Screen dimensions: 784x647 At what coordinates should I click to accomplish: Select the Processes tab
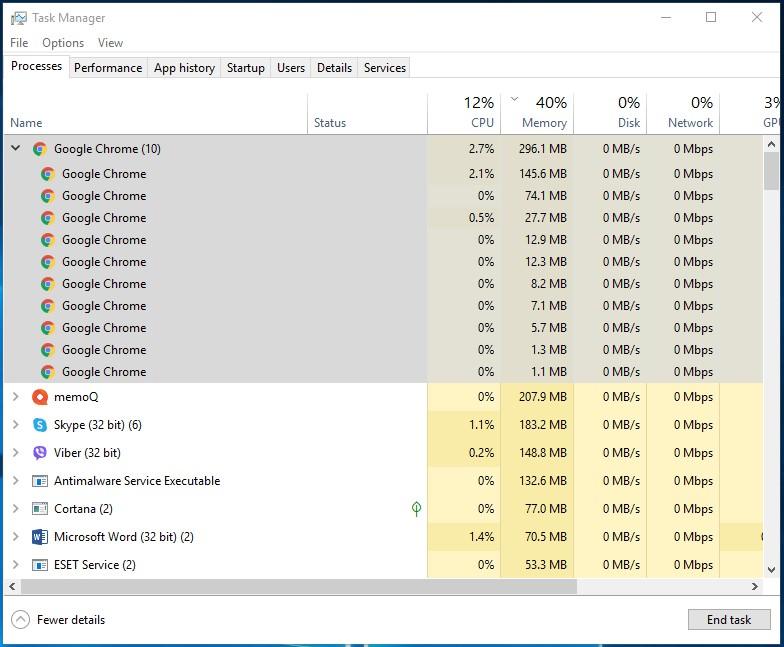pos(36,66)
